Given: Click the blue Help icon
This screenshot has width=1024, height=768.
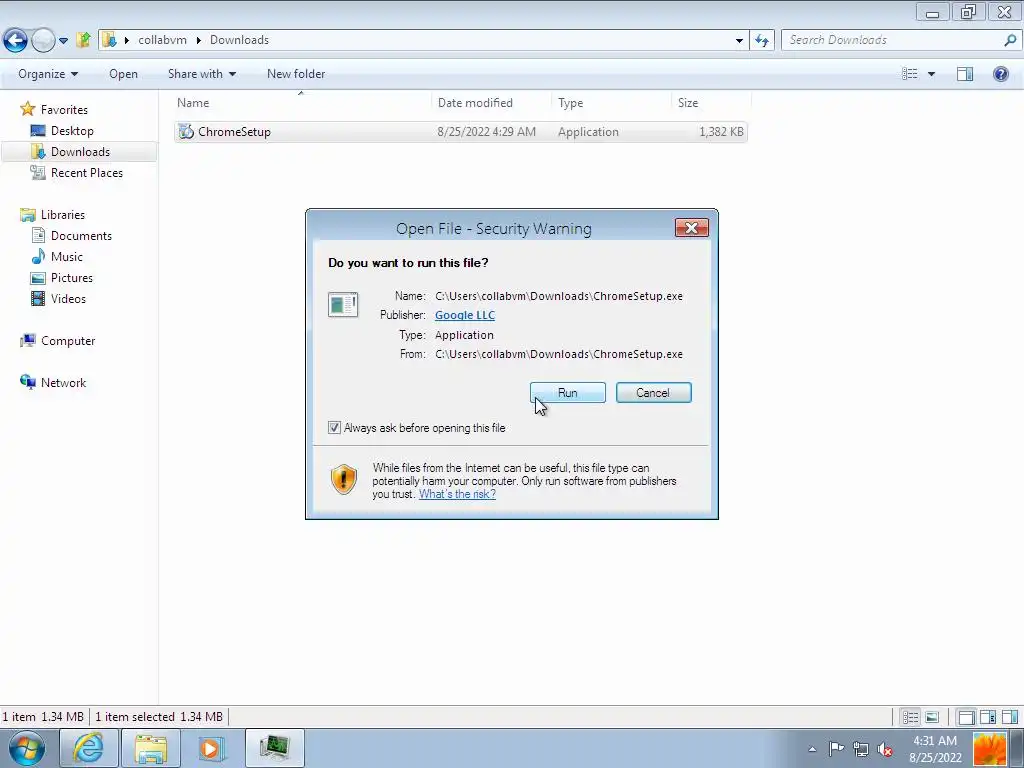Looking at the screenshot, I should click(x=1000, y=74).
